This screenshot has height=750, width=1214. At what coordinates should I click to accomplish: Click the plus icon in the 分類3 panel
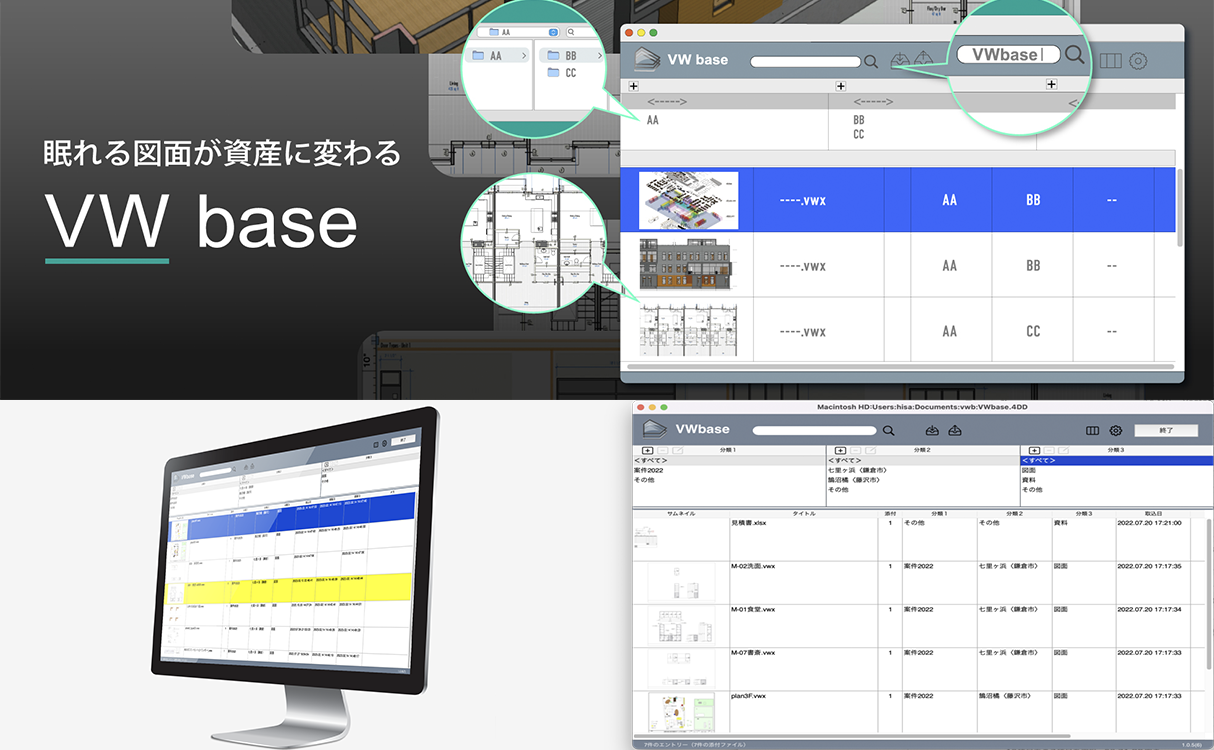[x=1034, y=451]
